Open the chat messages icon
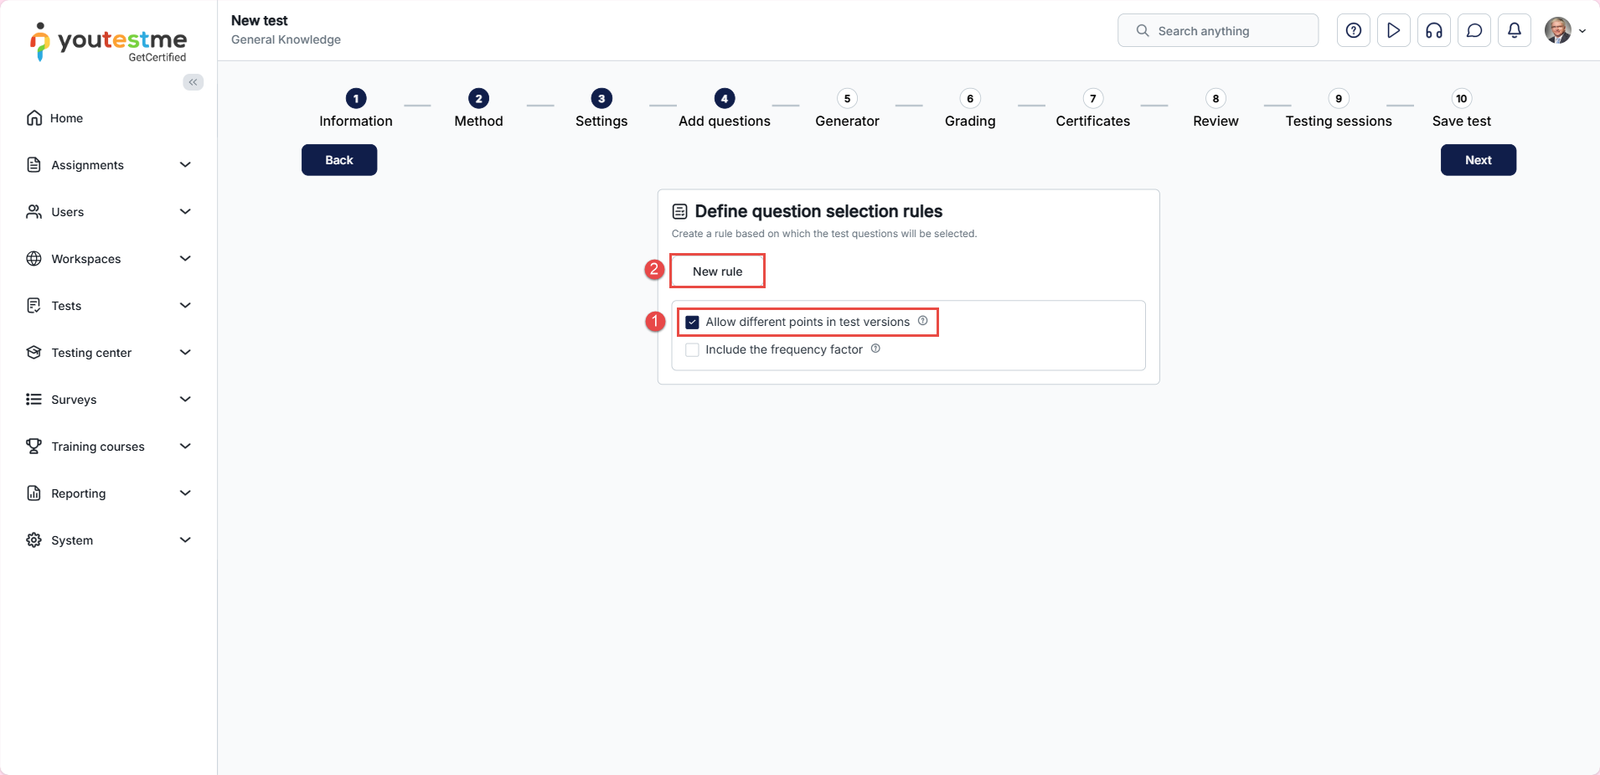The width and height of the screenshot is (1600, 775). (1474, 31)
